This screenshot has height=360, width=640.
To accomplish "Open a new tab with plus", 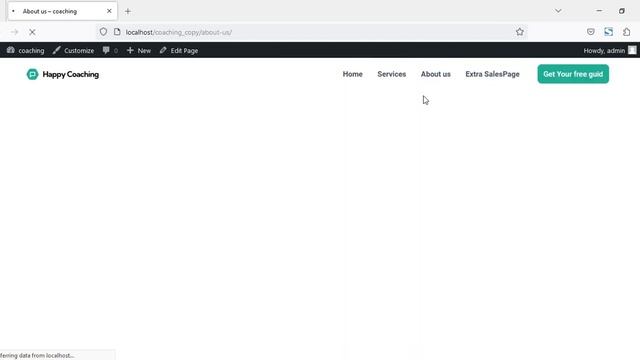I will tap(128, 11).
